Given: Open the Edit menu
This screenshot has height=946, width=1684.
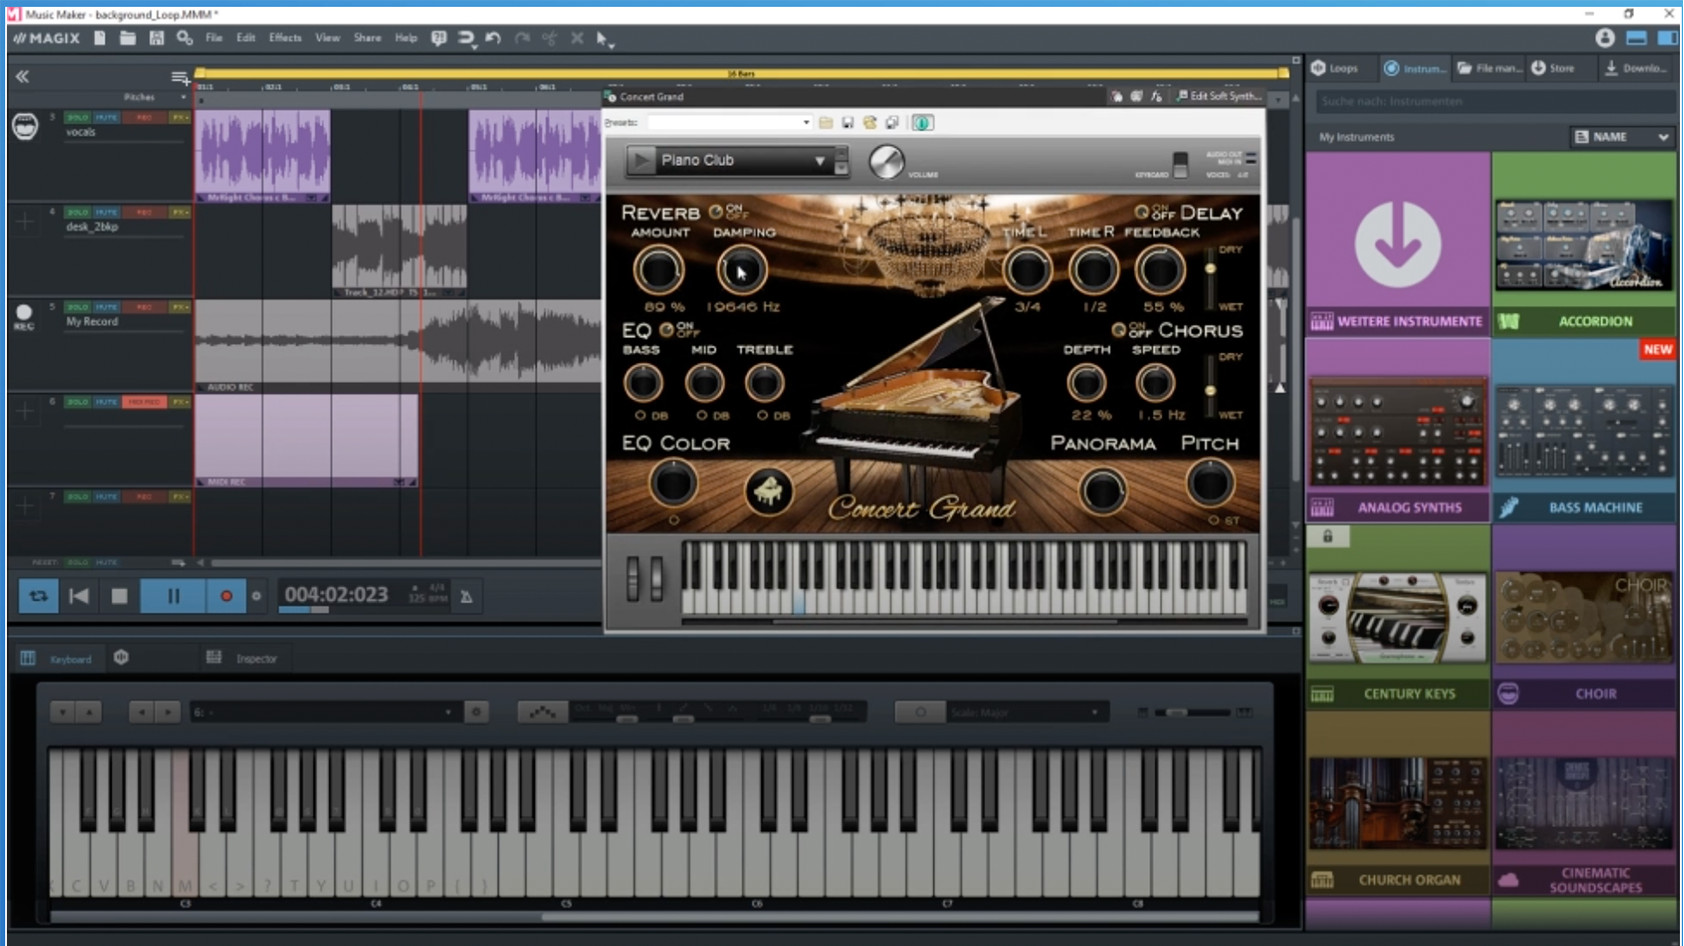Looking at the screenshot, I should (246, 38).
